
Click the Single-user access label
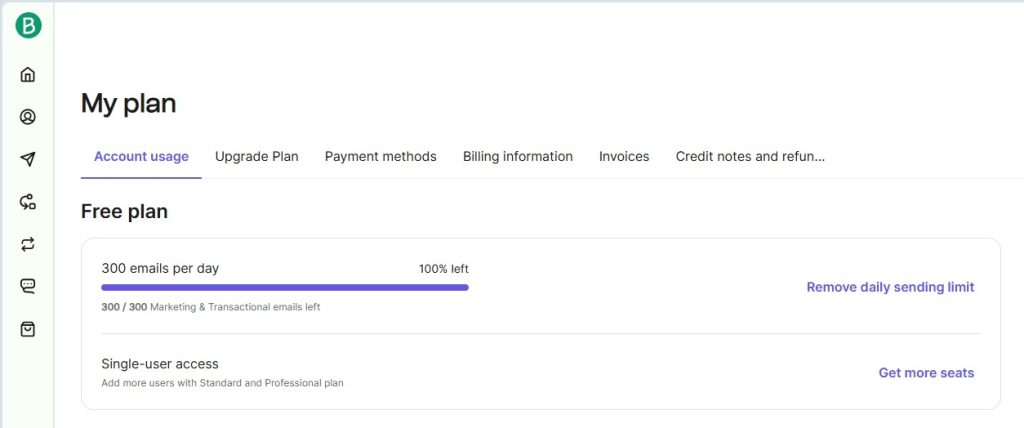(160, 364)
